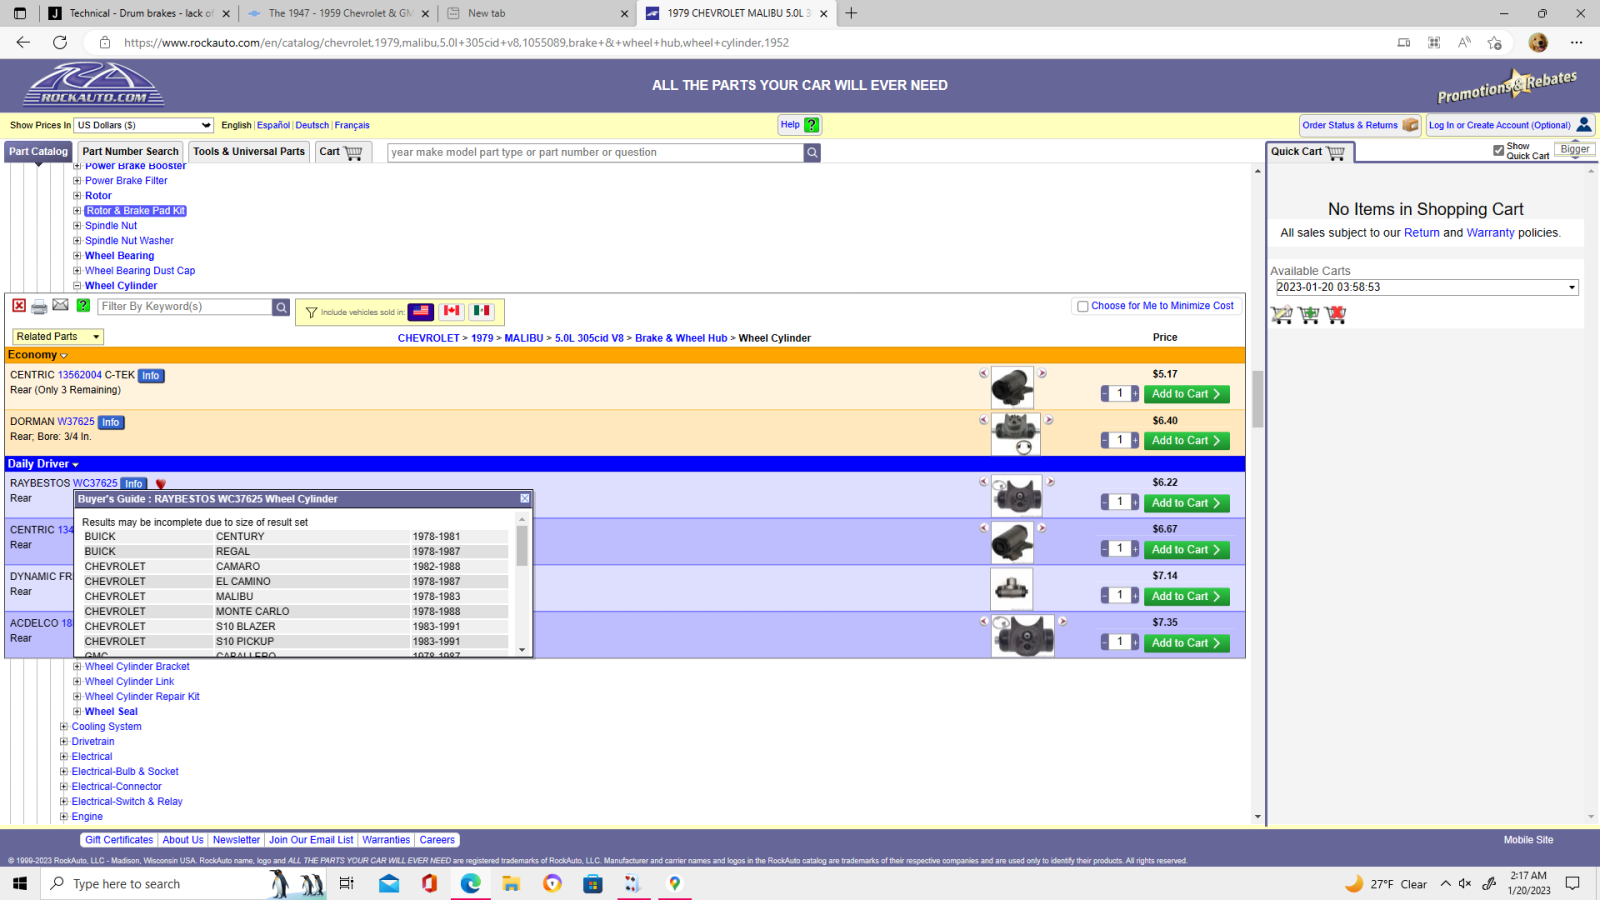This screenshot has height=900, width=1600.
Task: Check Choose for Me to Minimize Cost
Action: (x=1082, y=306)
